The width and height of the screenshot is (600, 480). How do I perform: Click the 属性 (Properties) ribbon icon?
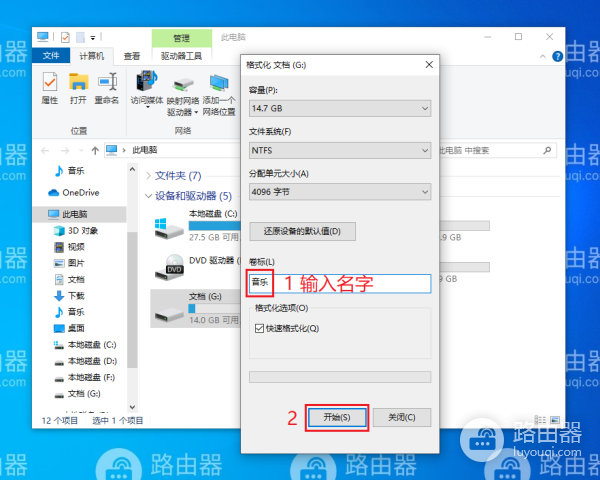pos(50,88)
